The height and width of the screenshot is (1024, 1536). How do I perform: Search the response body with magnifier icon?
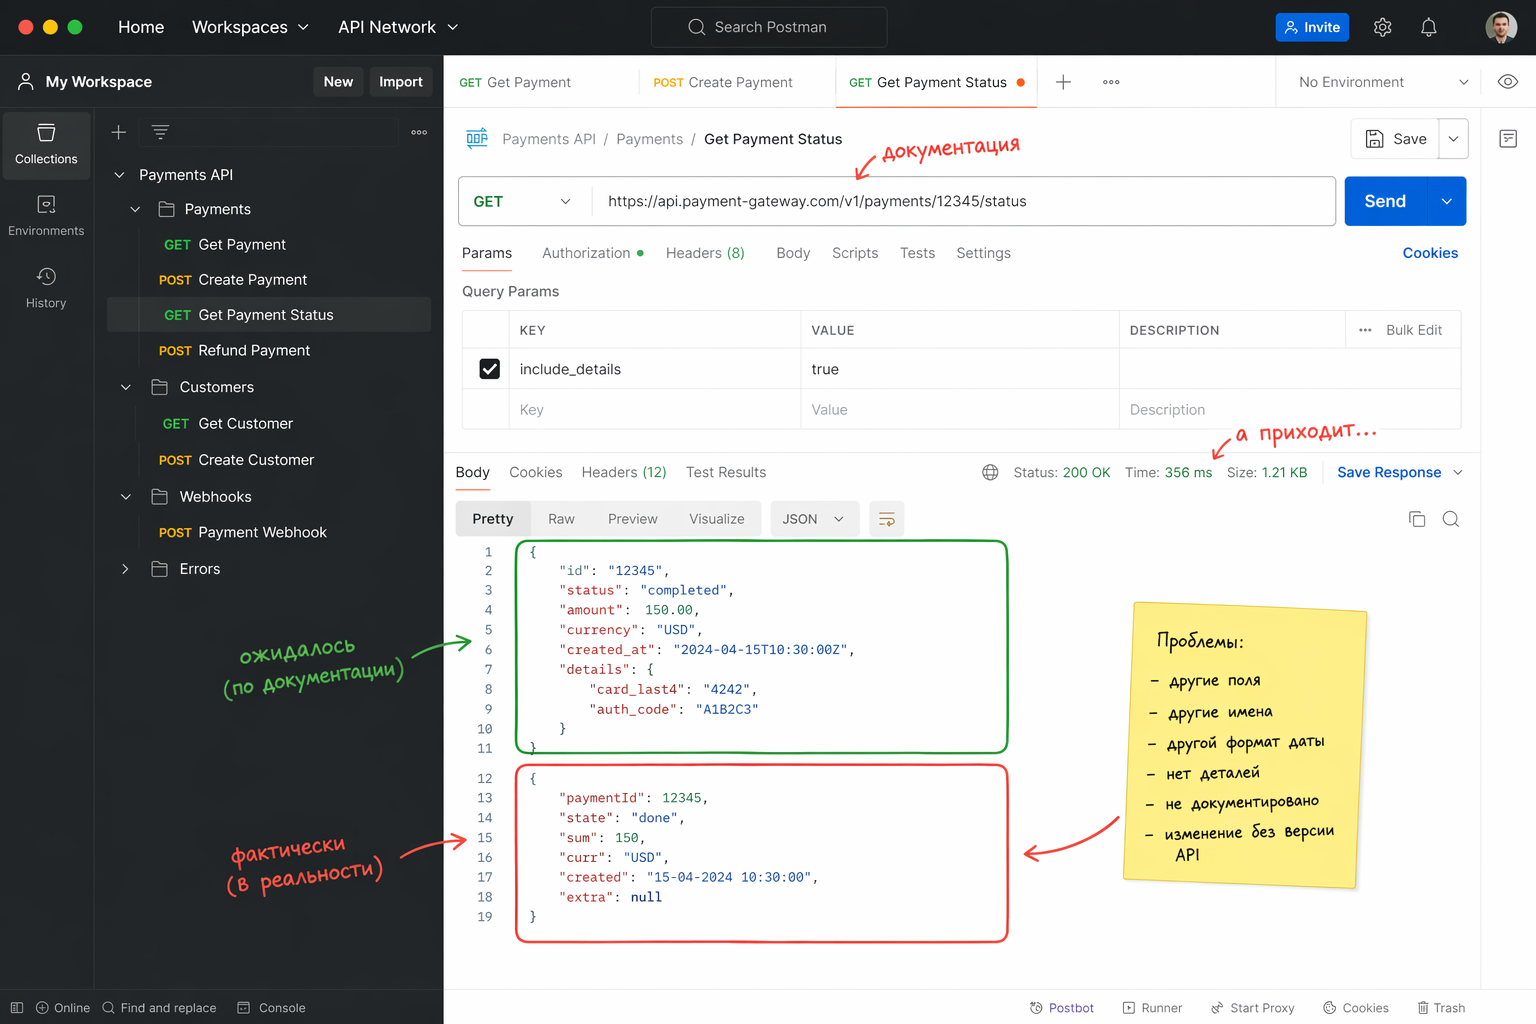1450,519
